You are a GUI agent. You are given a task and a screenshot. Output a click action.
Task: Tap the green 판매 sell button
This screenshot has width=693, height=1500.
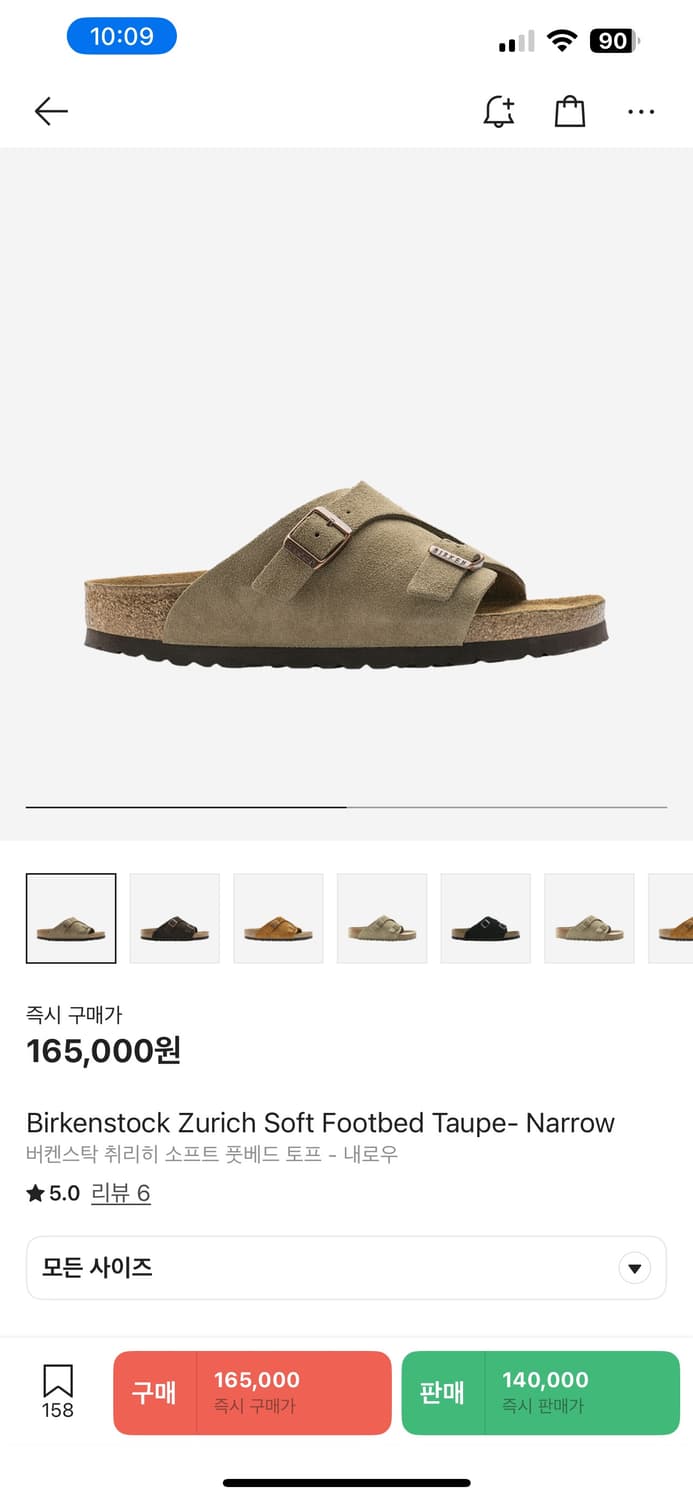[541, 1393]
